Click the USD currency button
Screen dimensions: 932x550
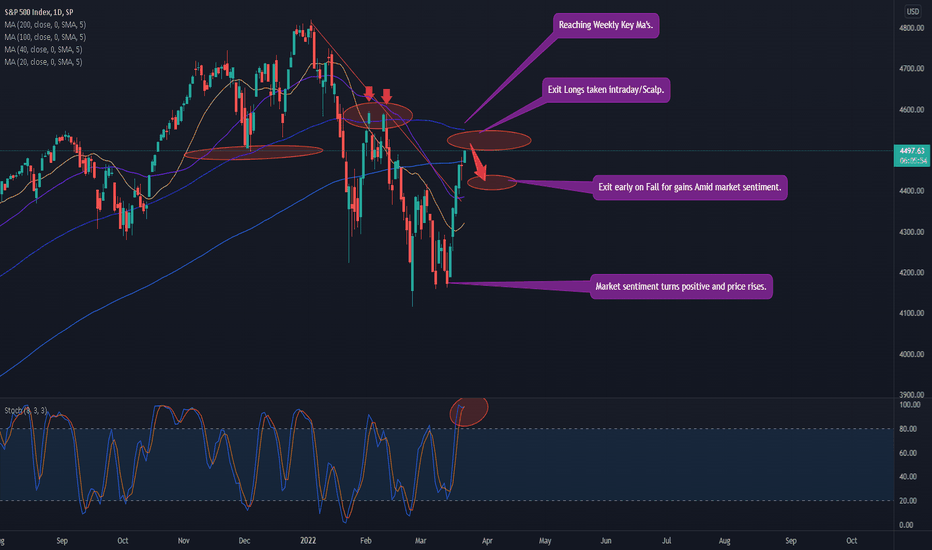click(x=912, y=11)
